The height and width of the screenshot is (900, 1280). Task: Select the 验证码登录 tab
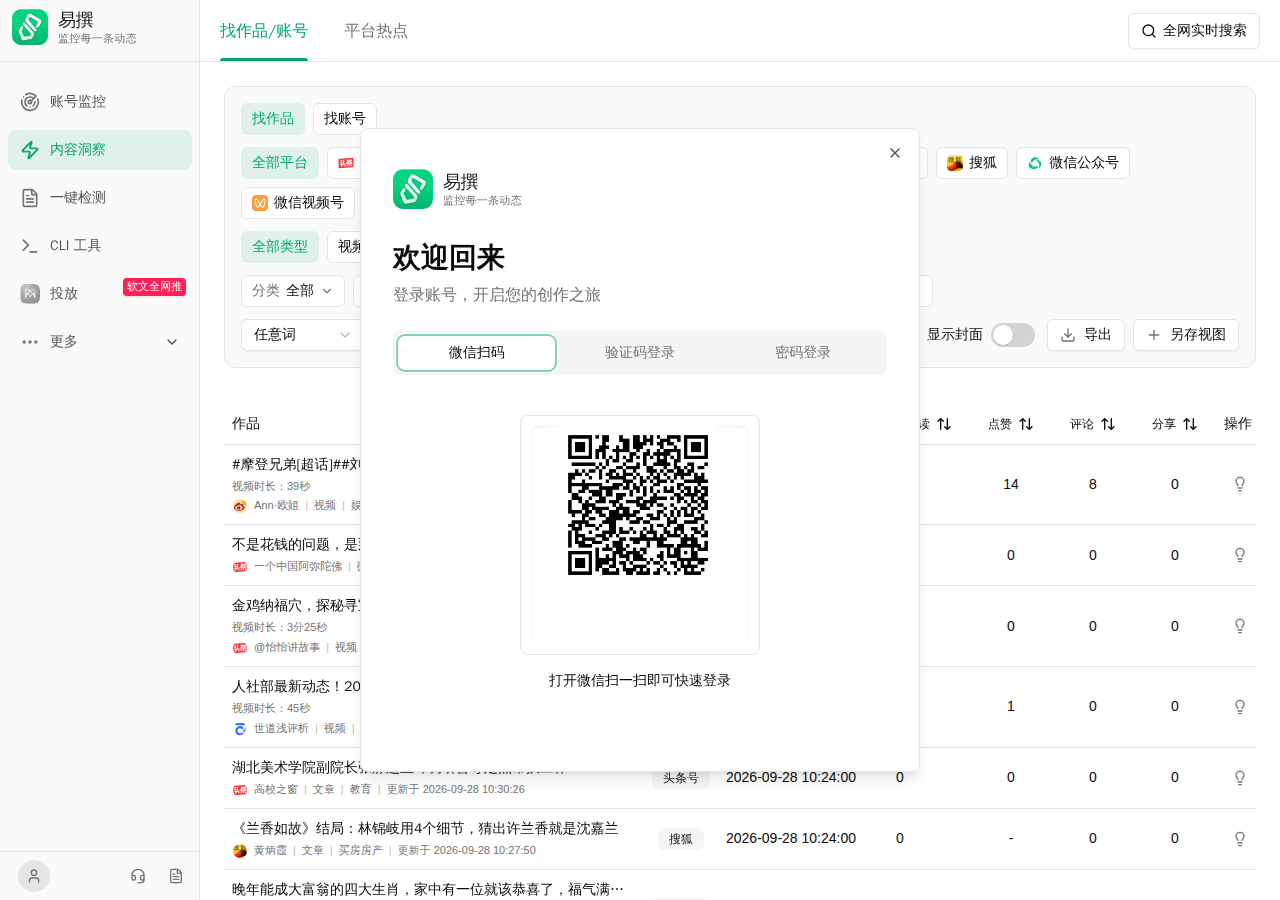pyautogui.click(x=640, y=353)
